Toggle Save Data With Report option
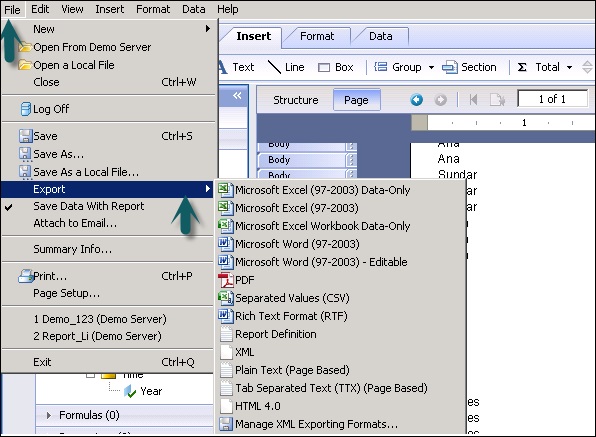 (108, 206)
